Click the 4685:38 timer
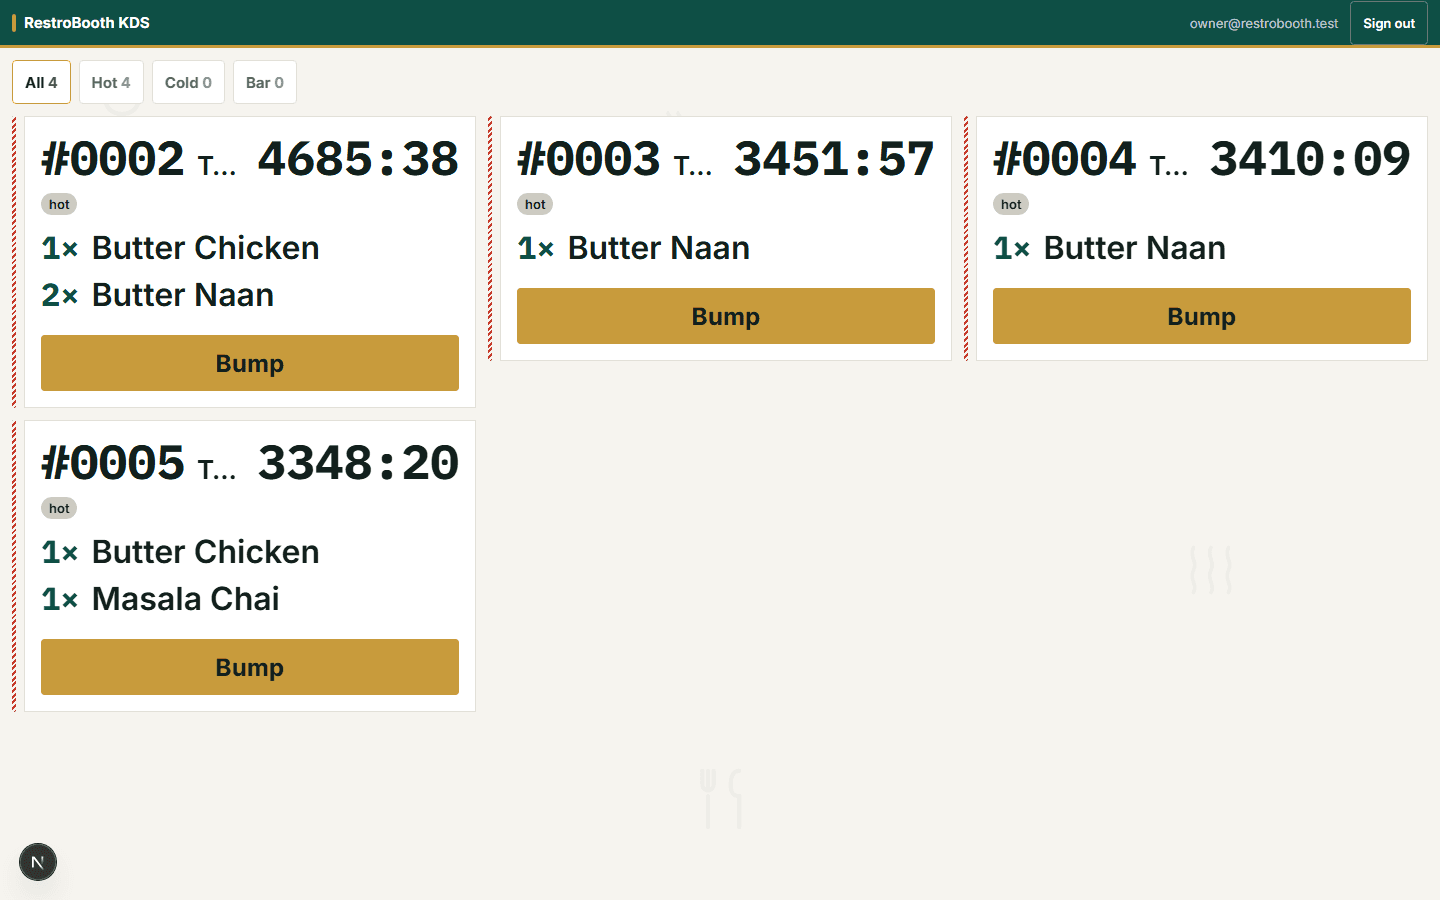Image resolution: width=1440 pixels, height=900 pixels. [x=358, y=159]
